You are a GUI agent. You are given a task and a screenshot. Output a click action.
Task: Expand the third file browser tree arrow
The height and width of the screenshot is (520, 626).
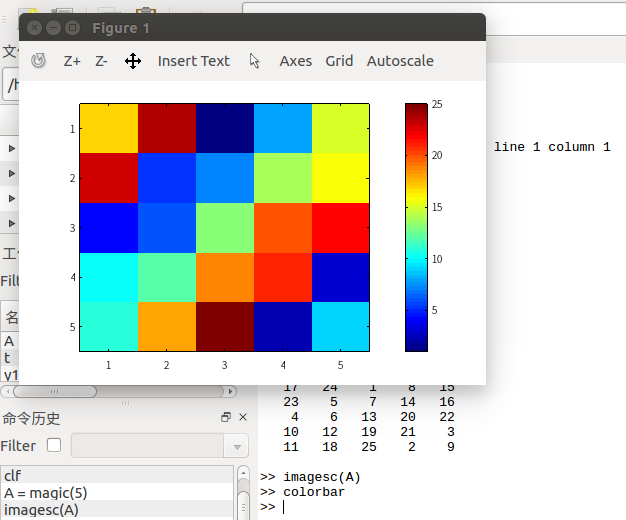12,198
